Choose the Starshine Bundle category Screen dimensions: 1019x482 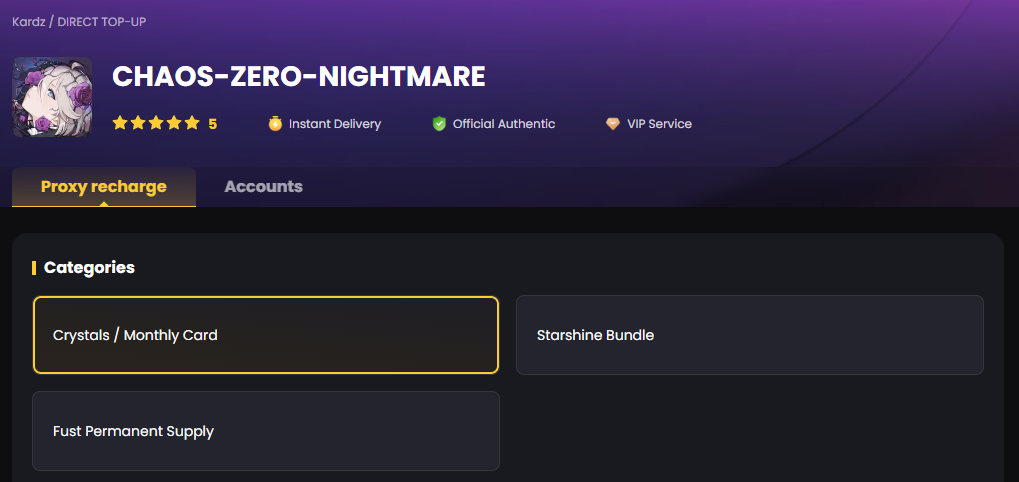coord(749,335)
